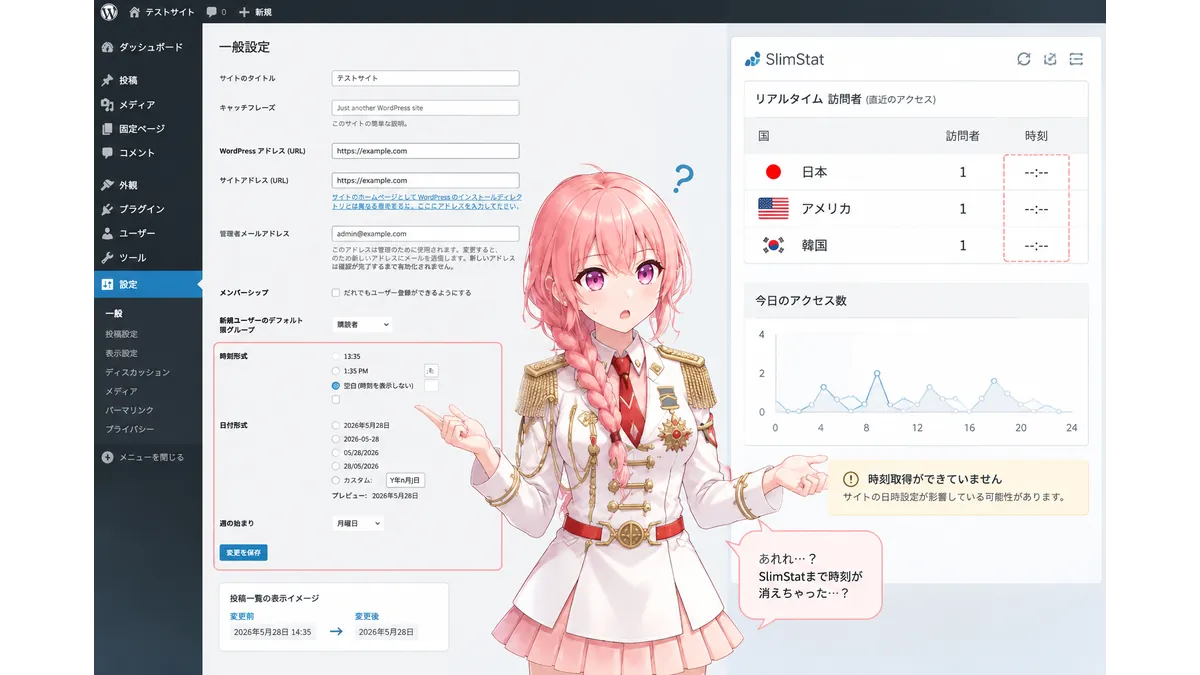Click the SlimStat export share icon
This screenshot has height=675, width=1200.
1050,59
